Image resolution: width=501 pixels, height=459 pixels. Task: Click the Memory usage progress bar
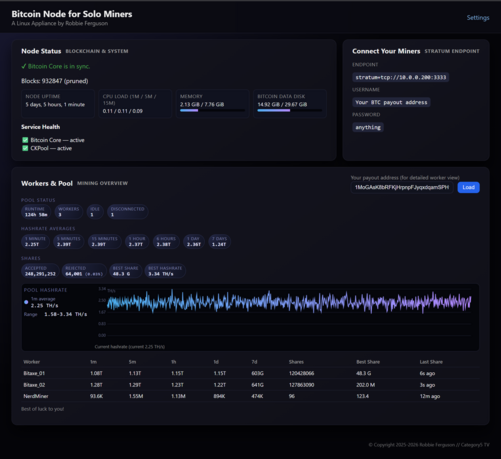[212, 110]
